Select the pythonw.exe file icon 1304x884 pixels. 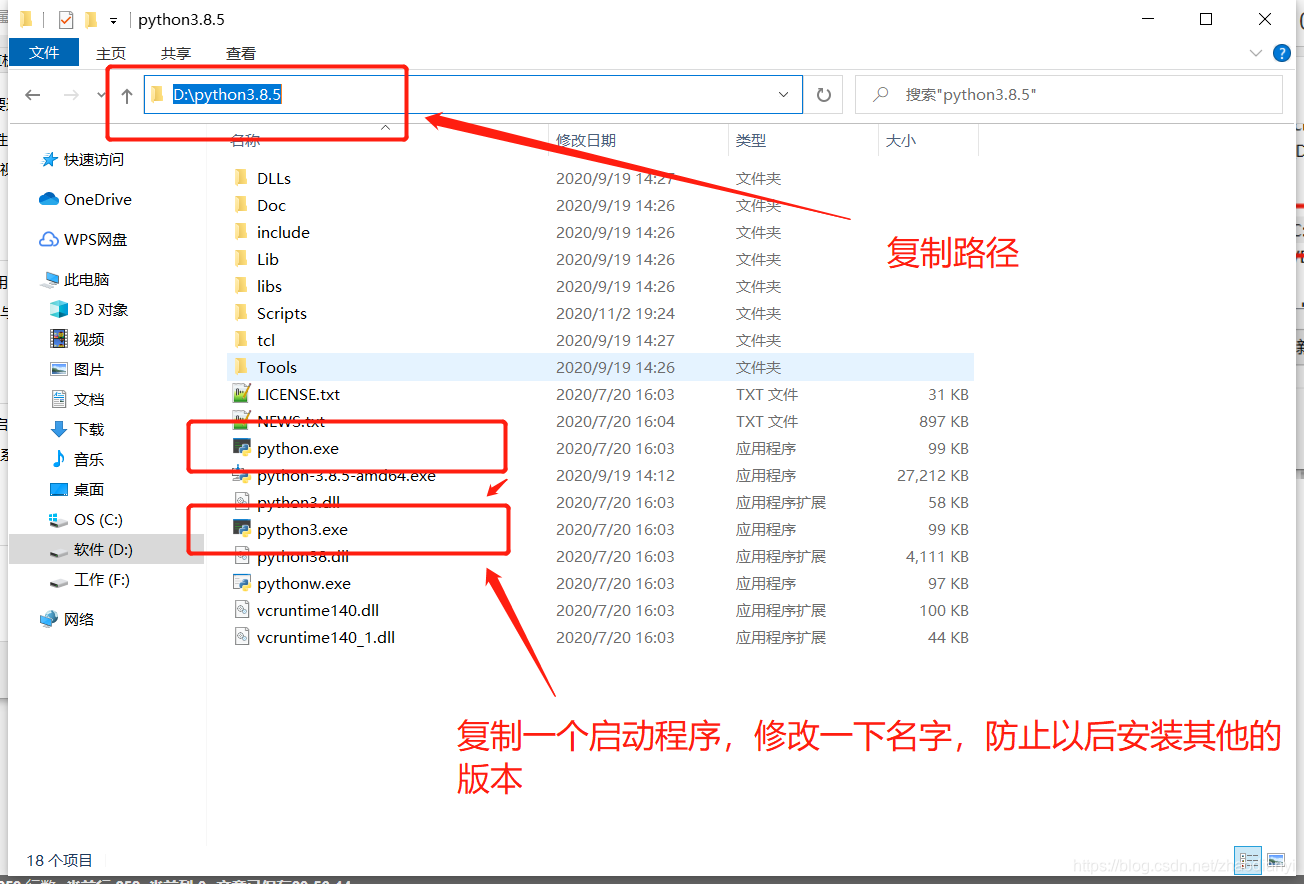(x=241, y=583)
